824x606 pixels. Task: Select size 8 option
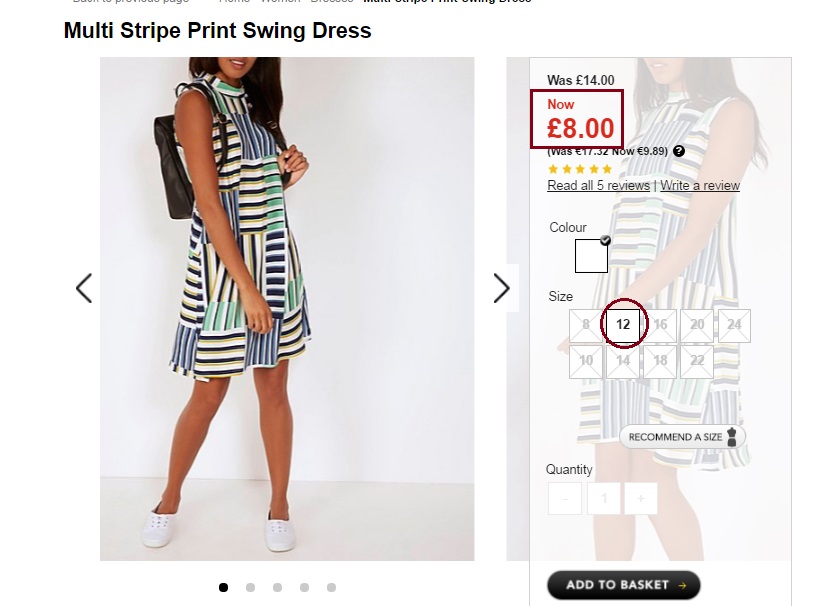pyautogui.click(x=586, y=325)
